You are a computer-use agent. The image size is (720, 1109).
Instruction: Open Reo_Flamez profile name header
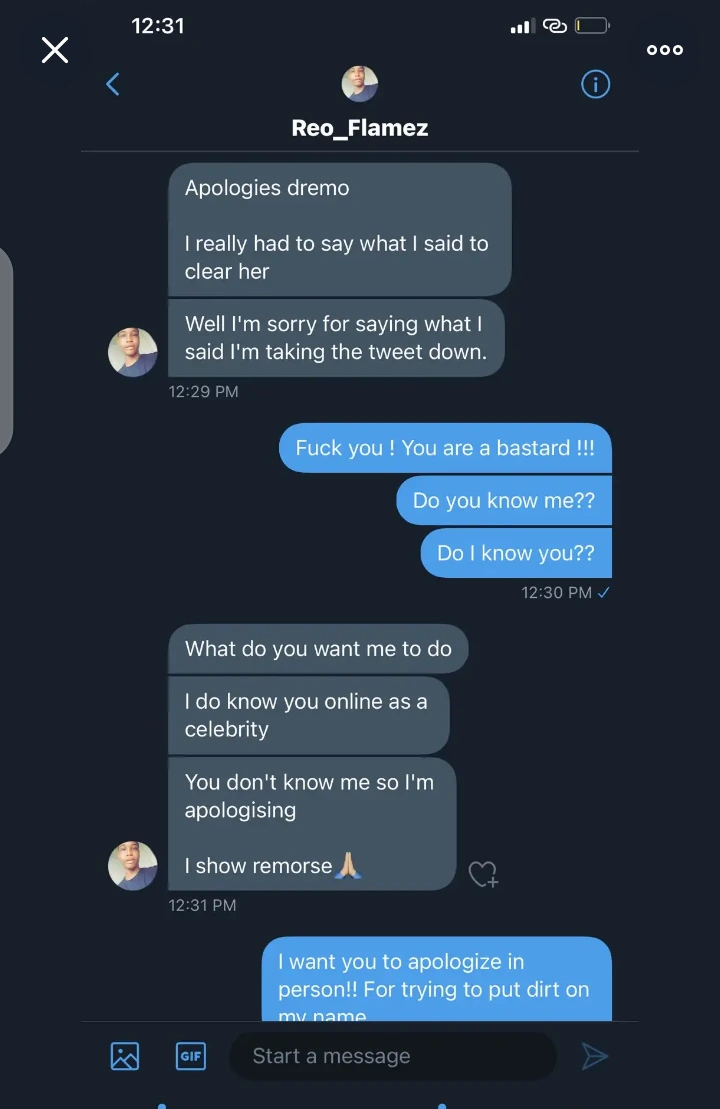[x=360, y=128]
